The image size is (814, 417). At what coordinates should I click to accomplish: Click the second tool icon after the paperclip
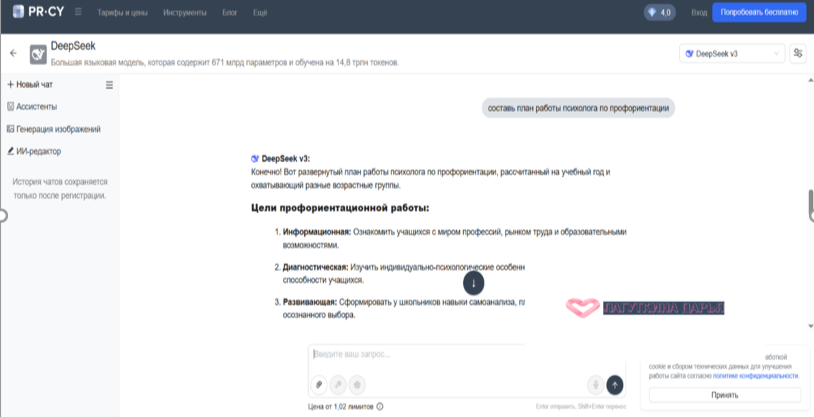338,385
